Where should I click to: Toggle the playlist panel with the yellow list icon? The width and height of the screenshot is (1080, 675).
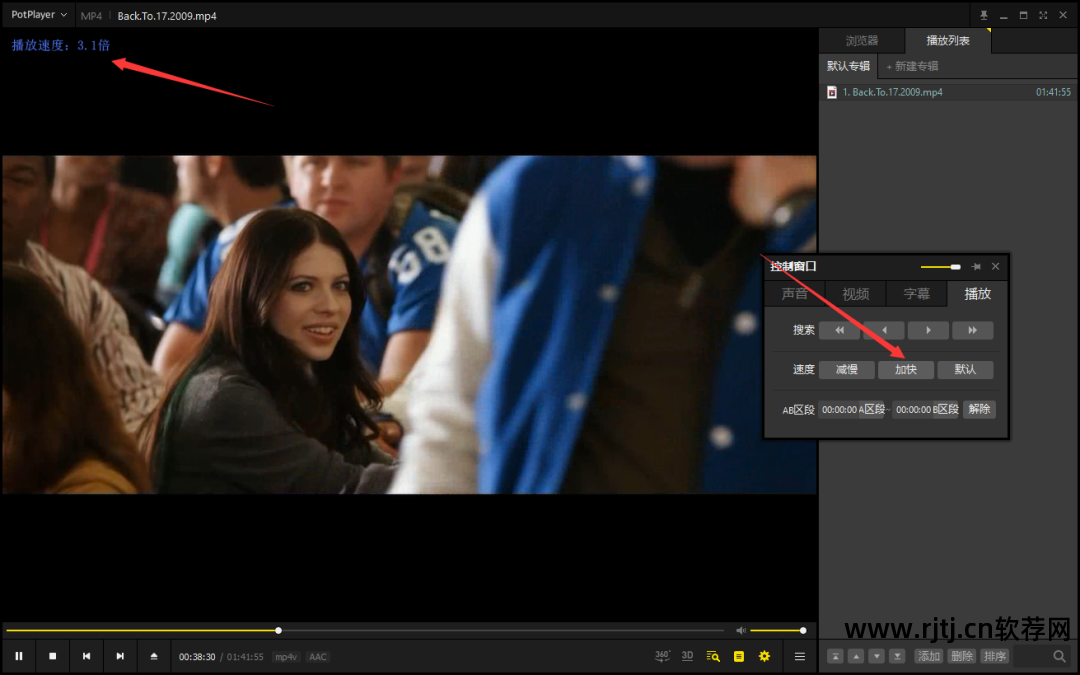point(738,656)
